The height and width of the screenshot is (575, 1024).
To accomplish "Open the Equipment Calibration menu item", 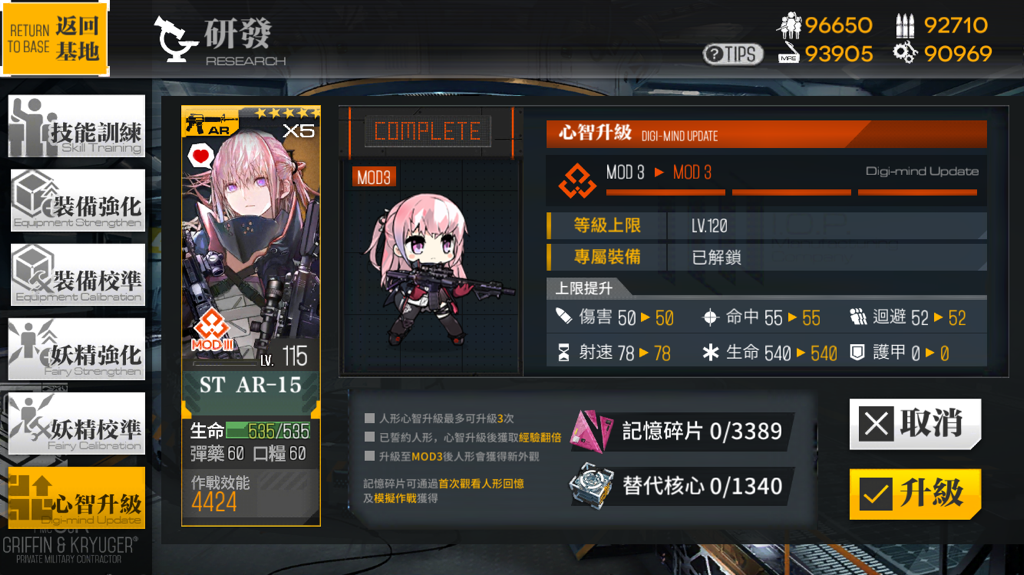I will click(77, 274).
